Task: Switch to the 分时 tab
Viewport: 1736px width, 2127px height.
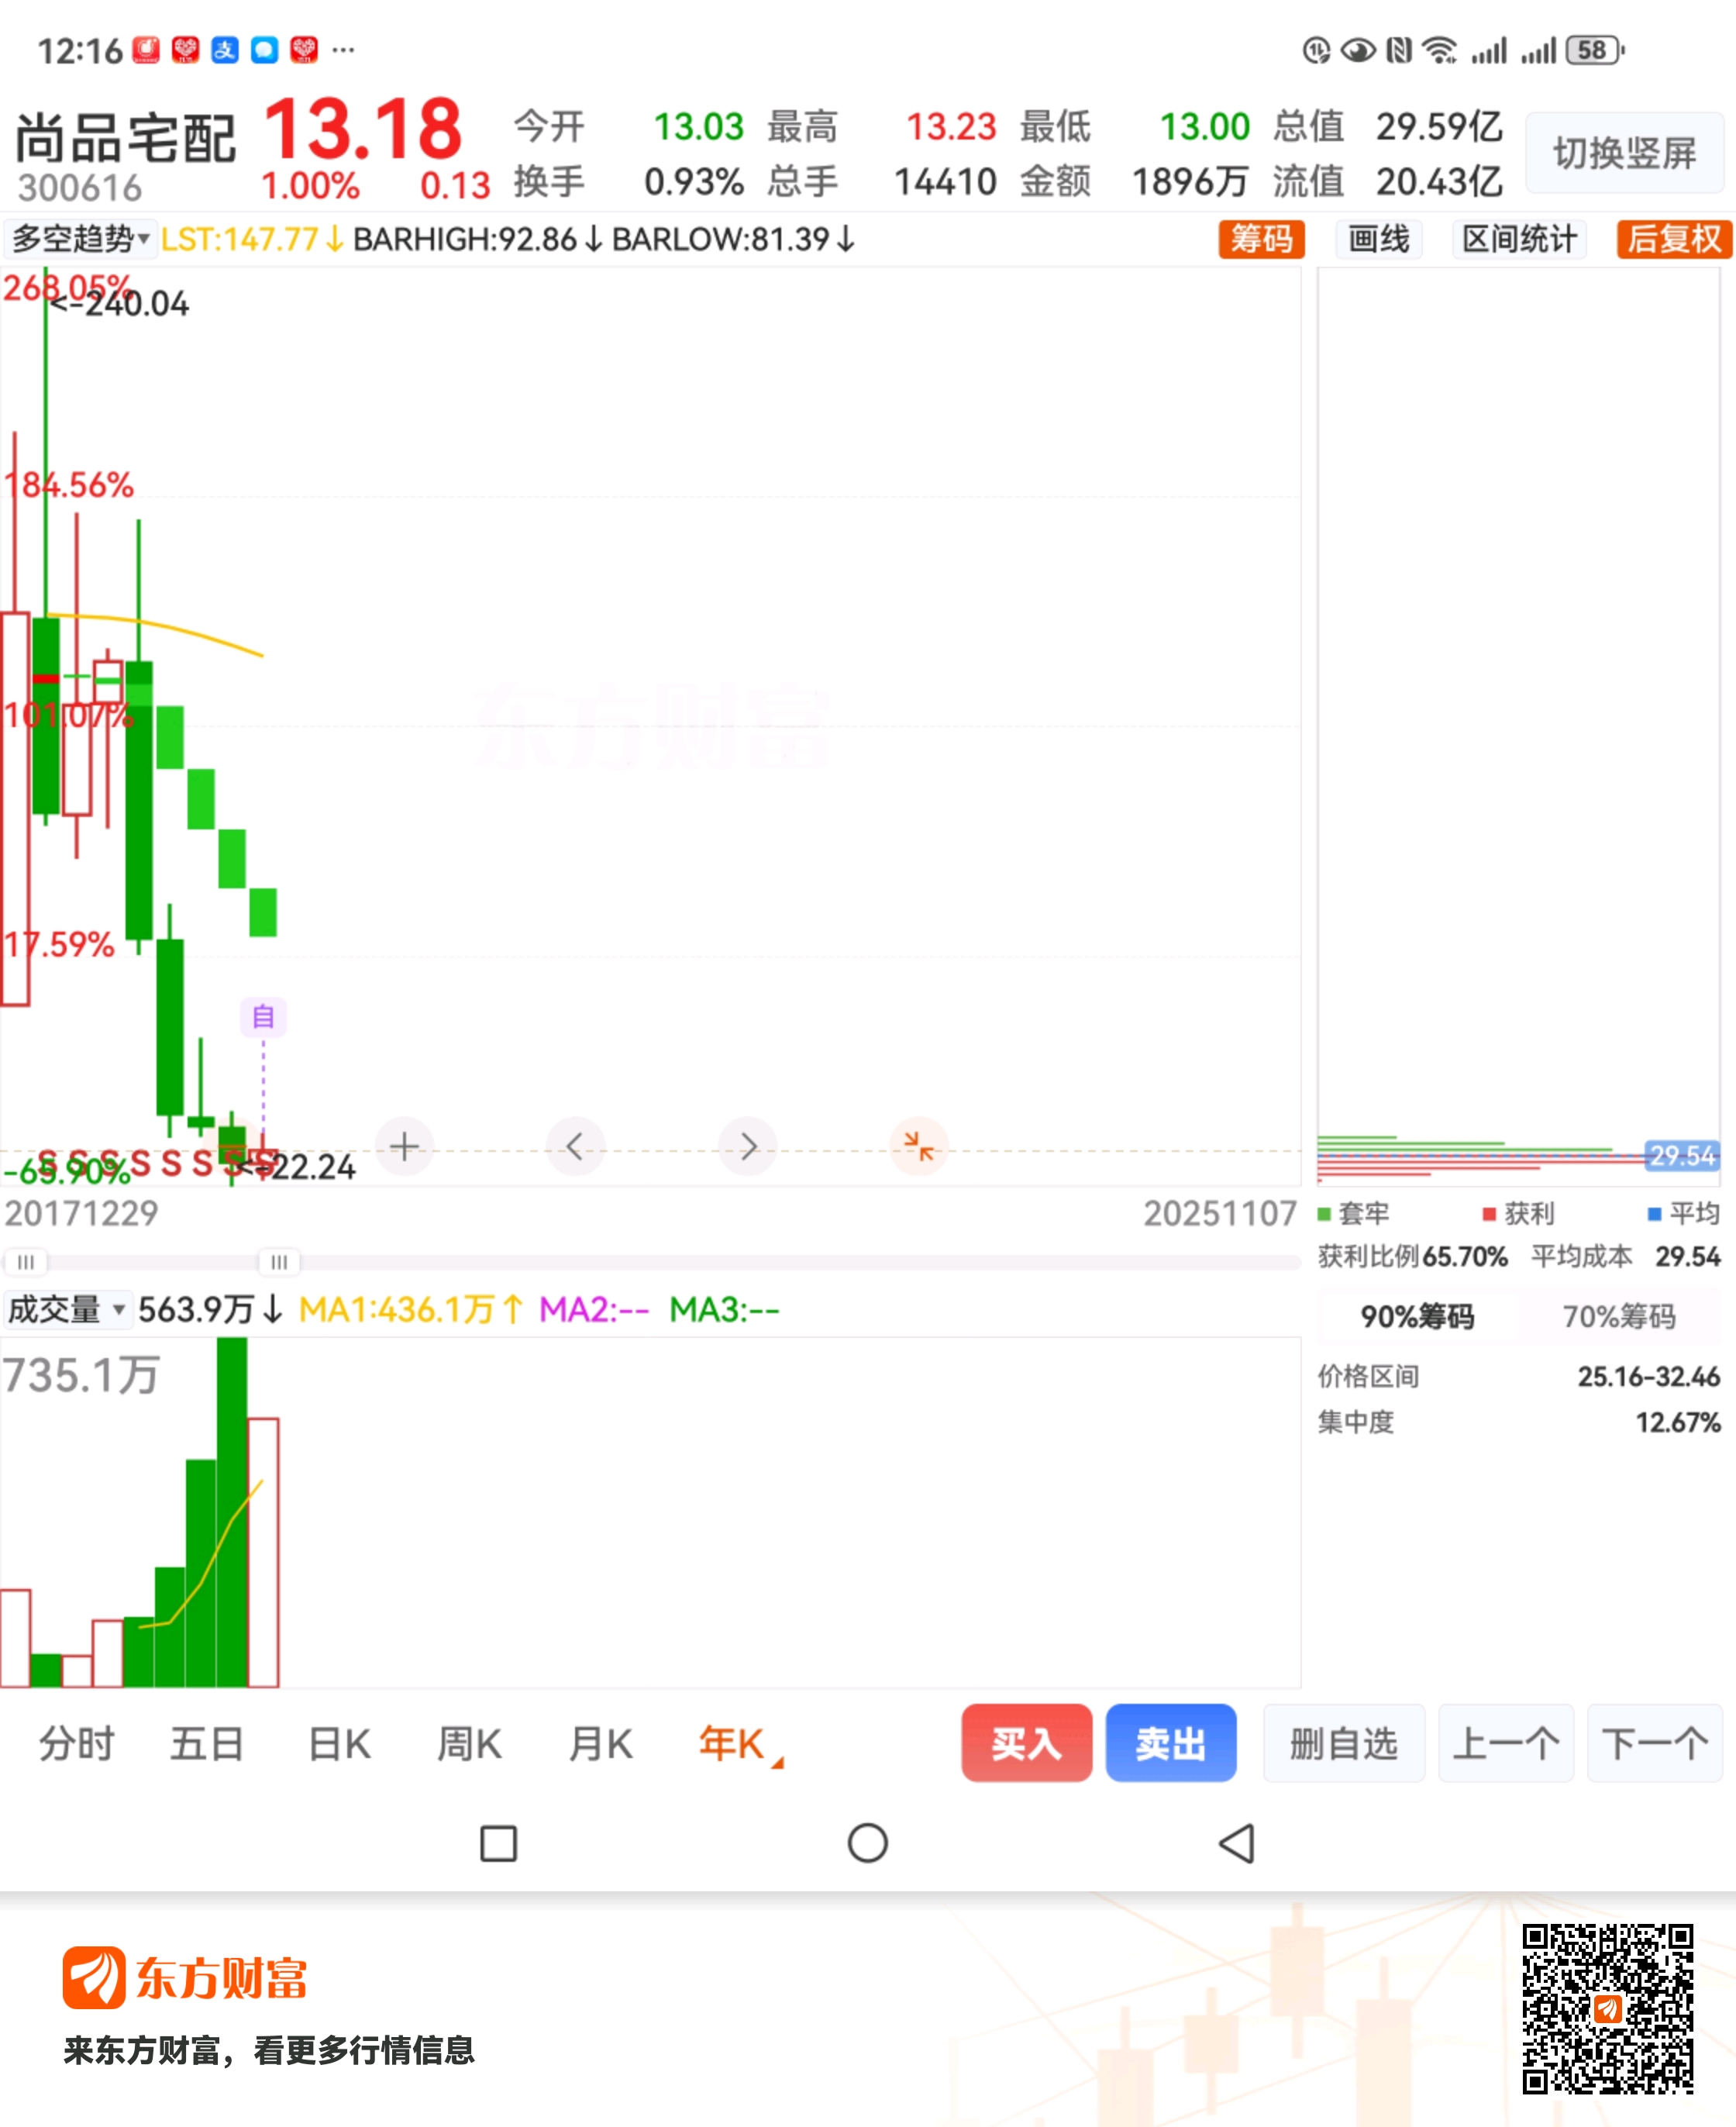Action: tap(77, 1744)
